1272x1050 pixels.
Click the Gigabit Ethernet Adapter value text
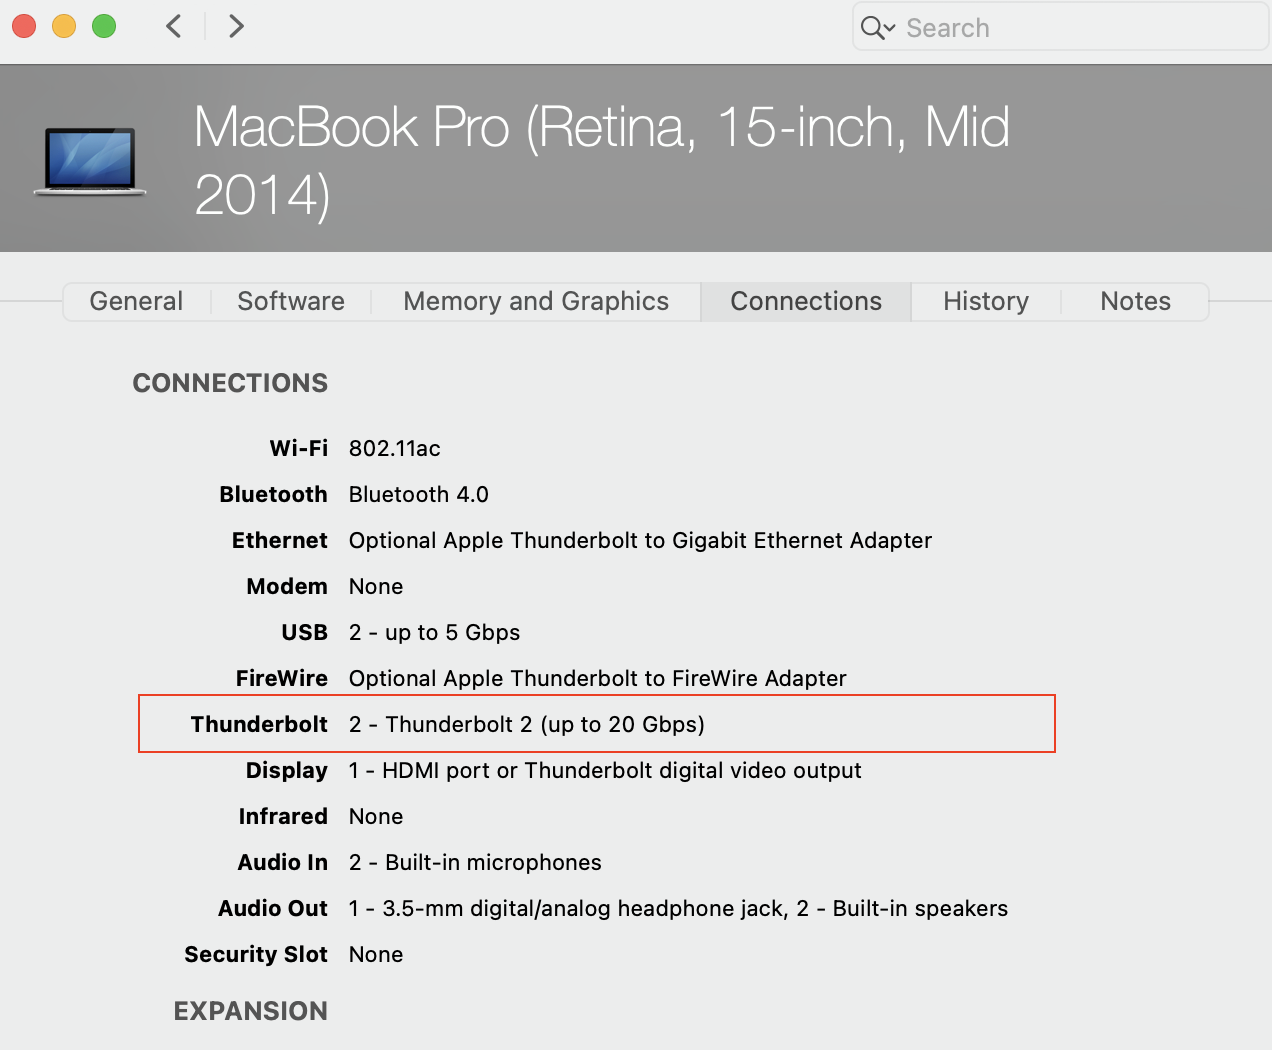point(641,540)
